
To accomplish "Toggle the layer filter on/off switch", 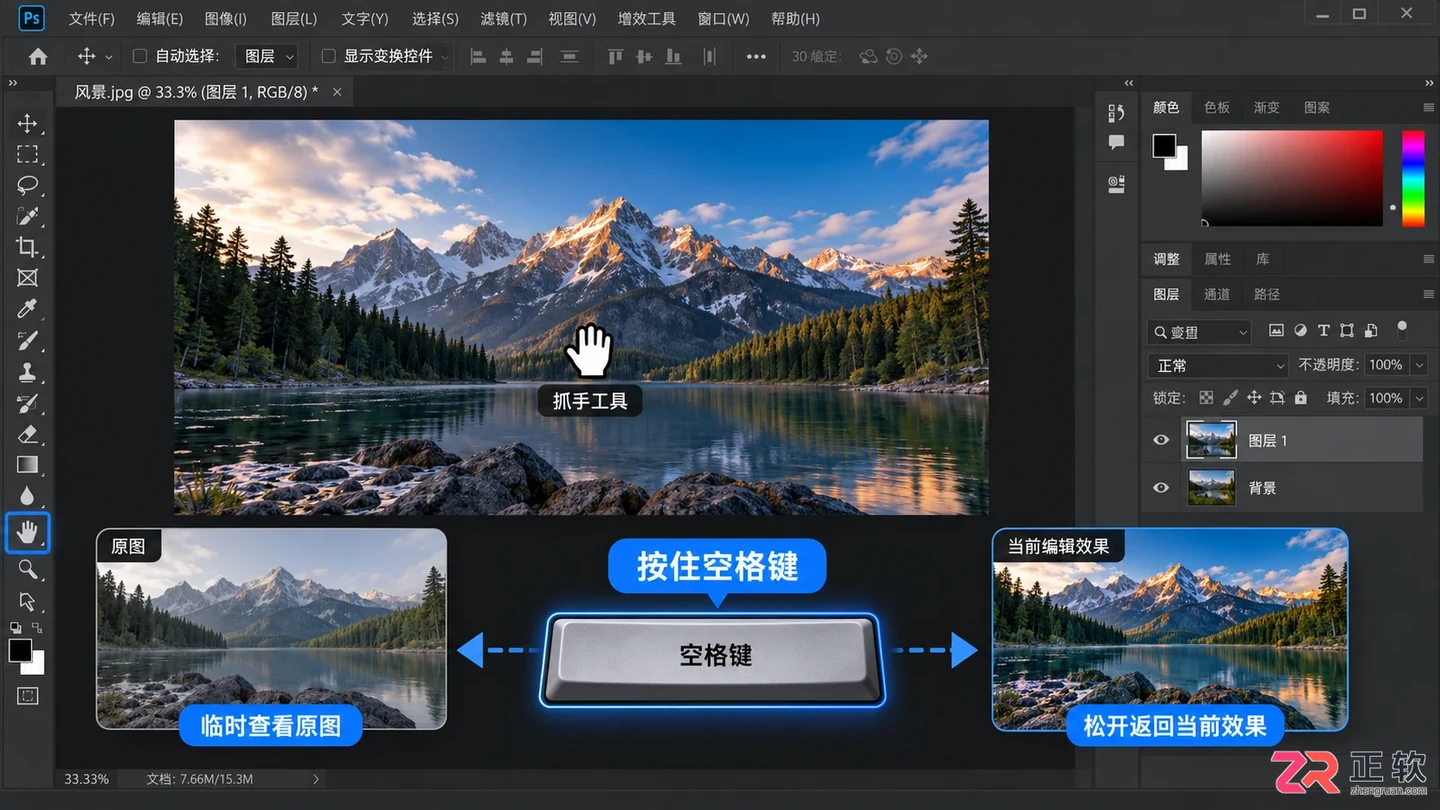I will 1401,329.
